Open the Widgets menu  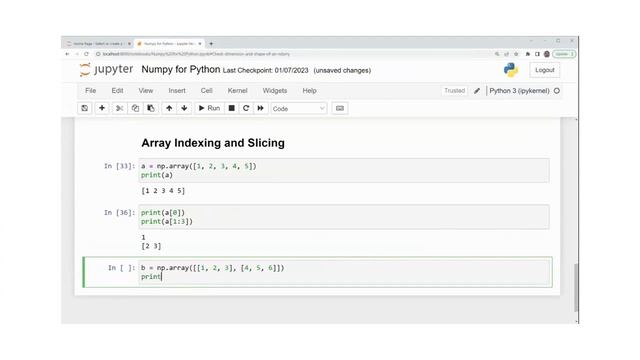pyautogui.click(x=275, y=91)
